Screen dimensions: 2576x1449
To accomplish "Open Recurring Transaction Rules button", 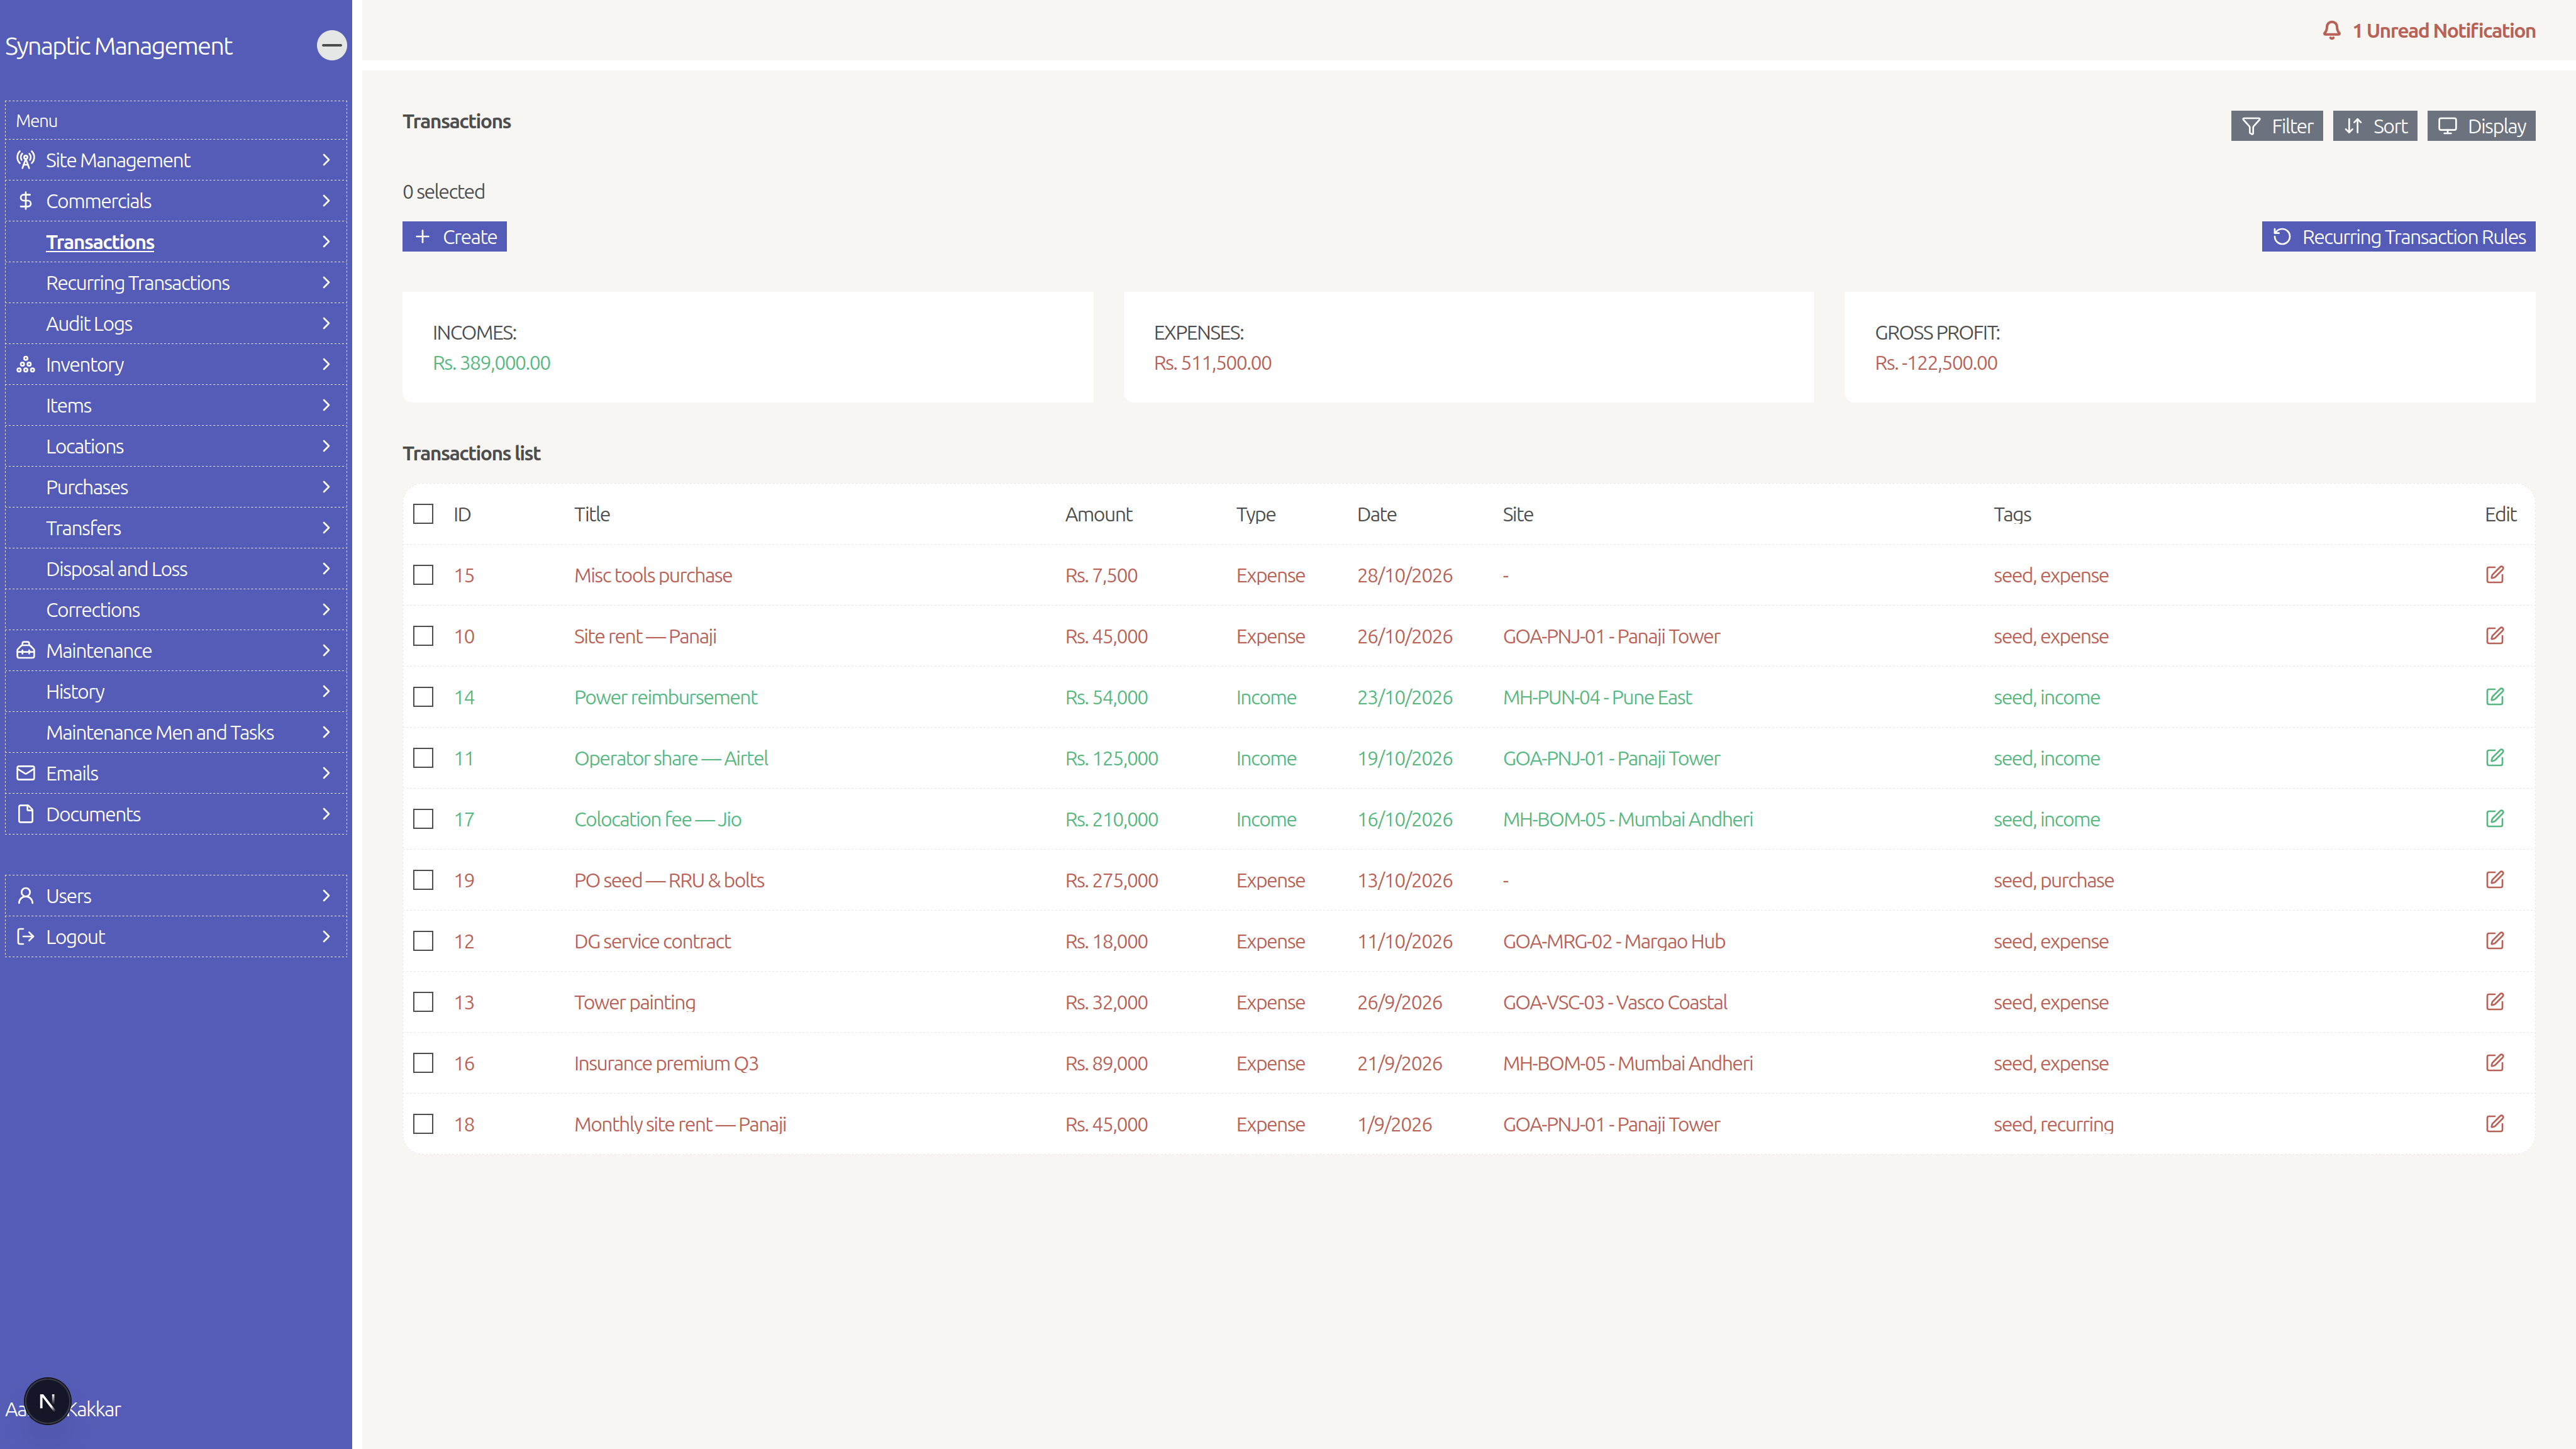I will 2398,237.
